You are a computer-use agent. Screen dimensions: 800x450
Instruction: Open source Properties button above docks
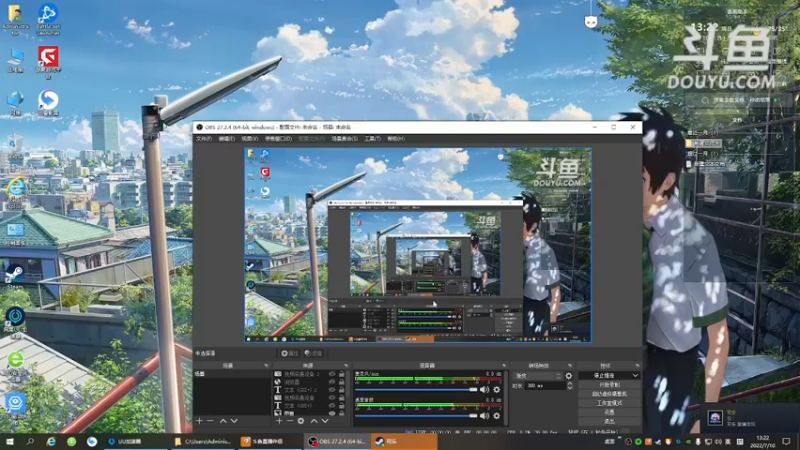290,353
